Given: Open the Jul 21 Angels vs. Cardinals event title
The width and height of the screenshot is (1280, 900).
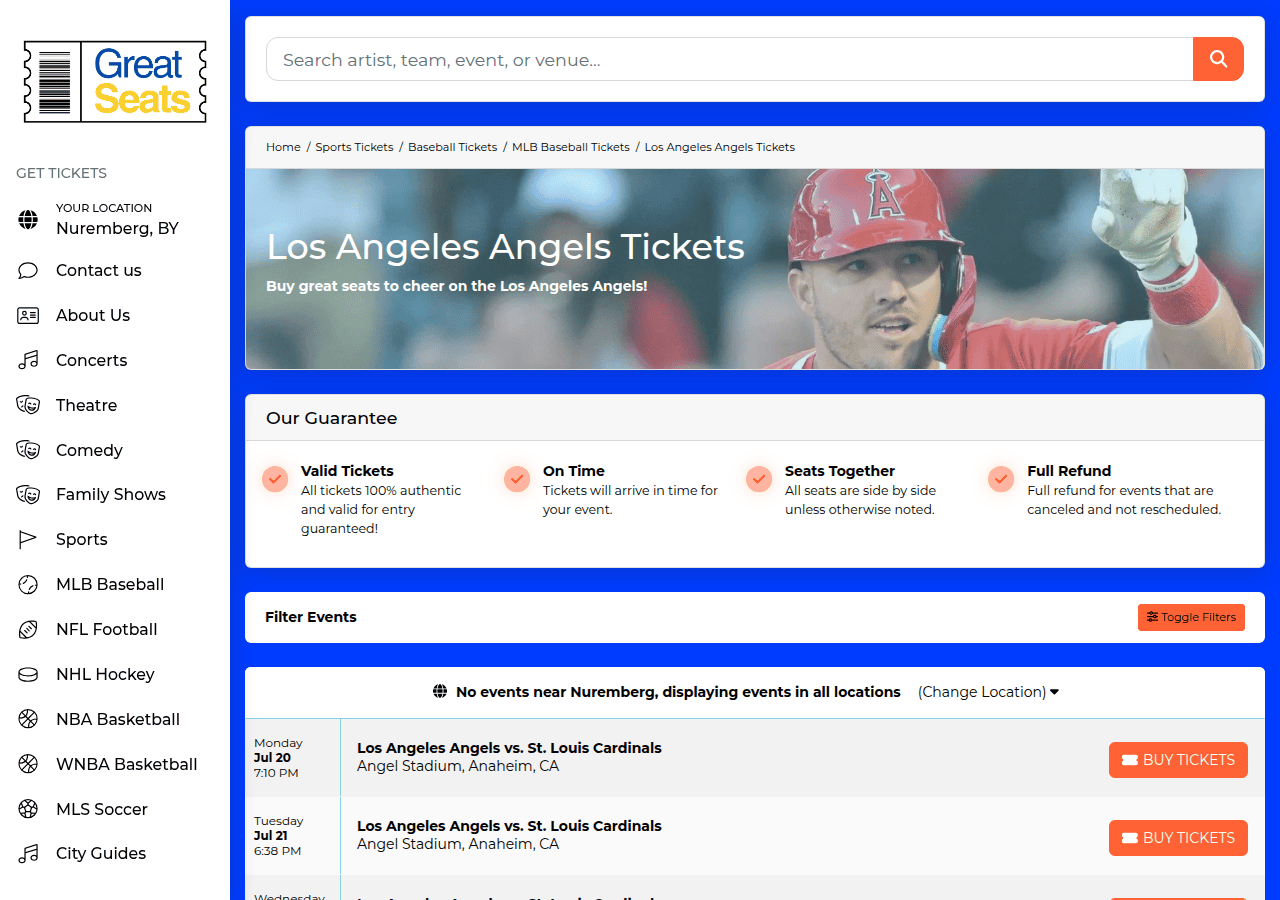Looking at the screenshot, I should 509,826.
